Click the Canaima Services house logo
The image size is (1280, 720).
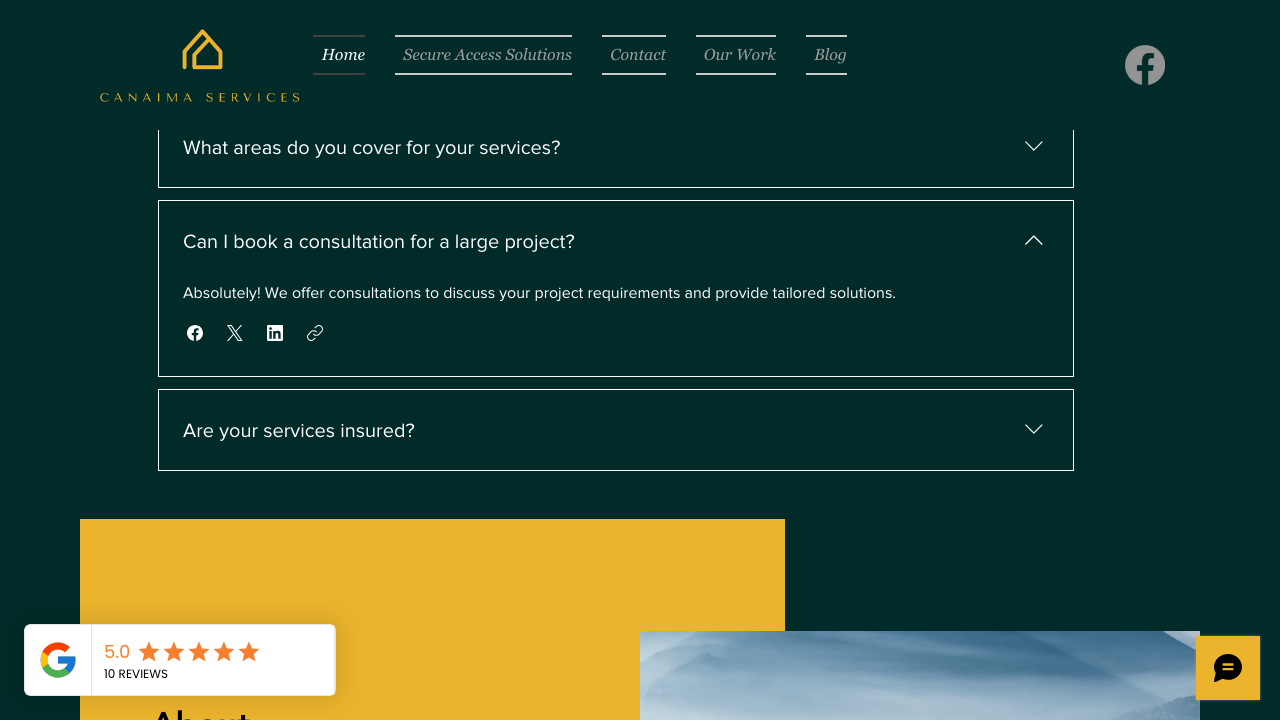tap(200, 50)
